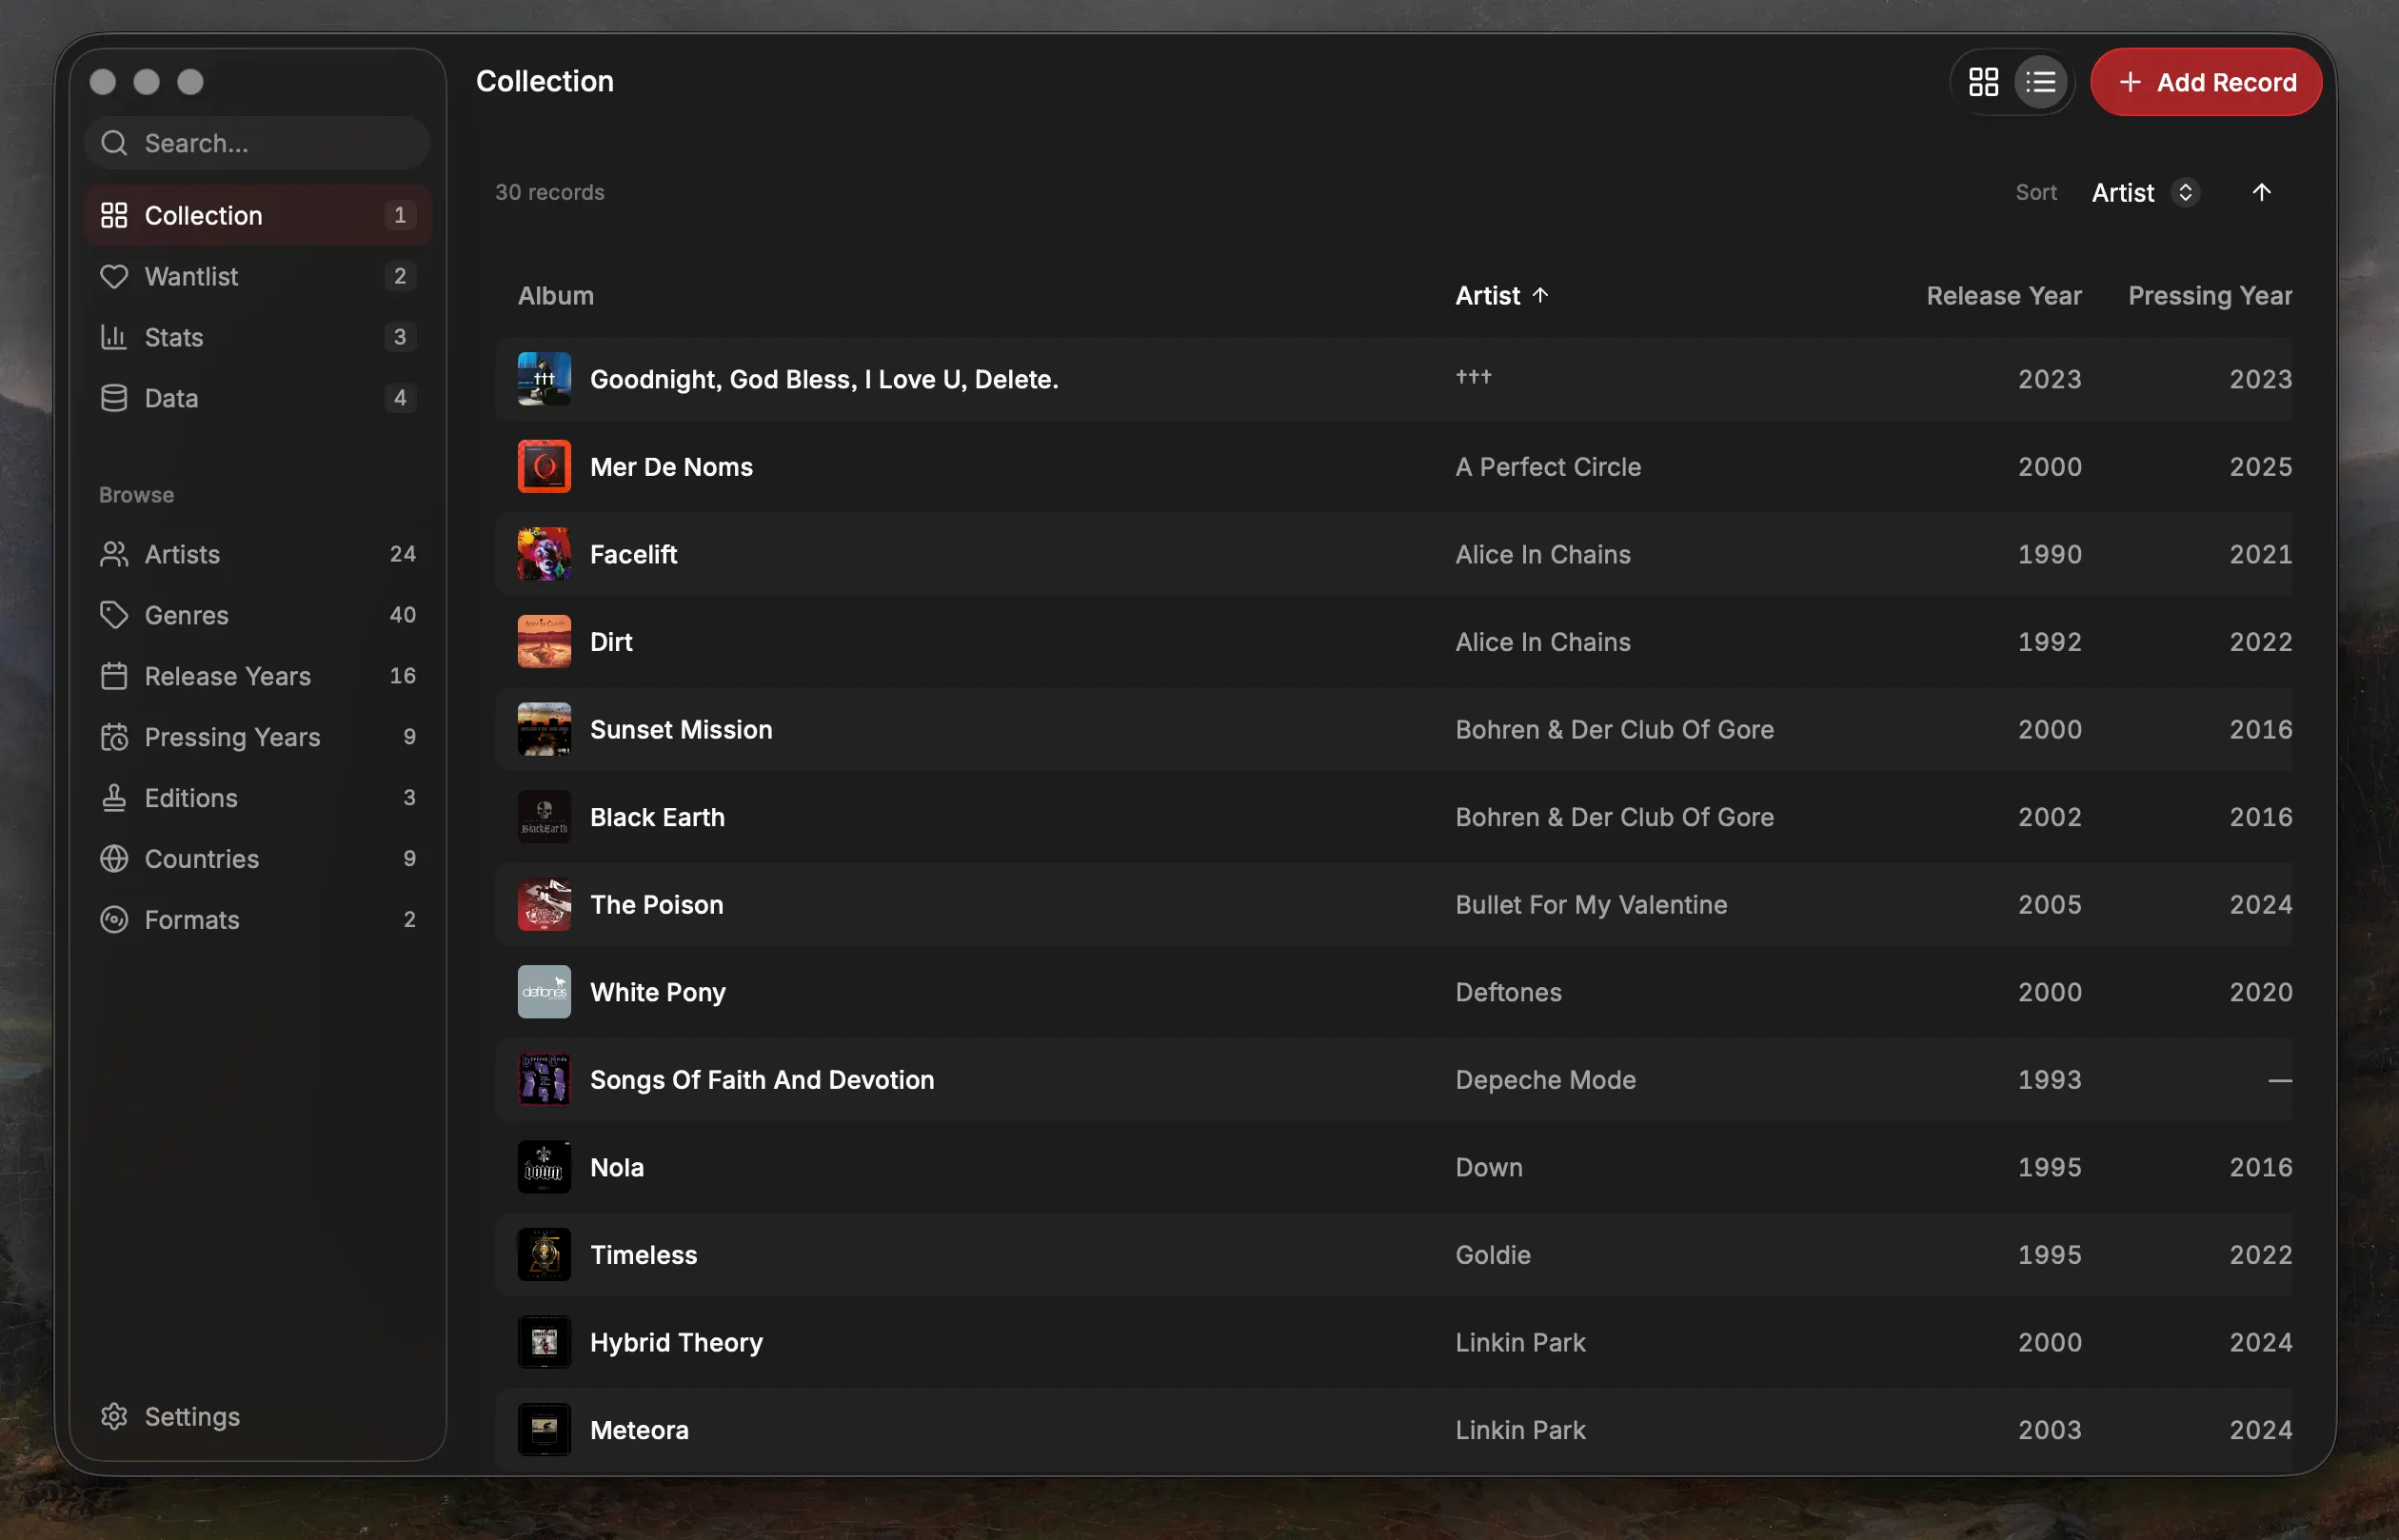
Task: Click the Settings gear icon
Action: 114,1417
